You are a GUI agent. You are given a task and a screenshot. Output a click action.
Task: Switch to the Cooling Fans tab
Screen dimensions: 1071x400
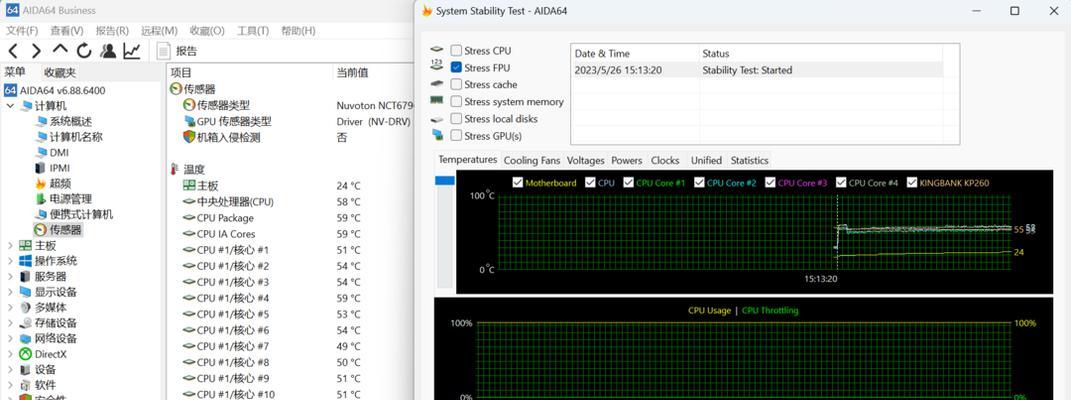pos(531,160)
